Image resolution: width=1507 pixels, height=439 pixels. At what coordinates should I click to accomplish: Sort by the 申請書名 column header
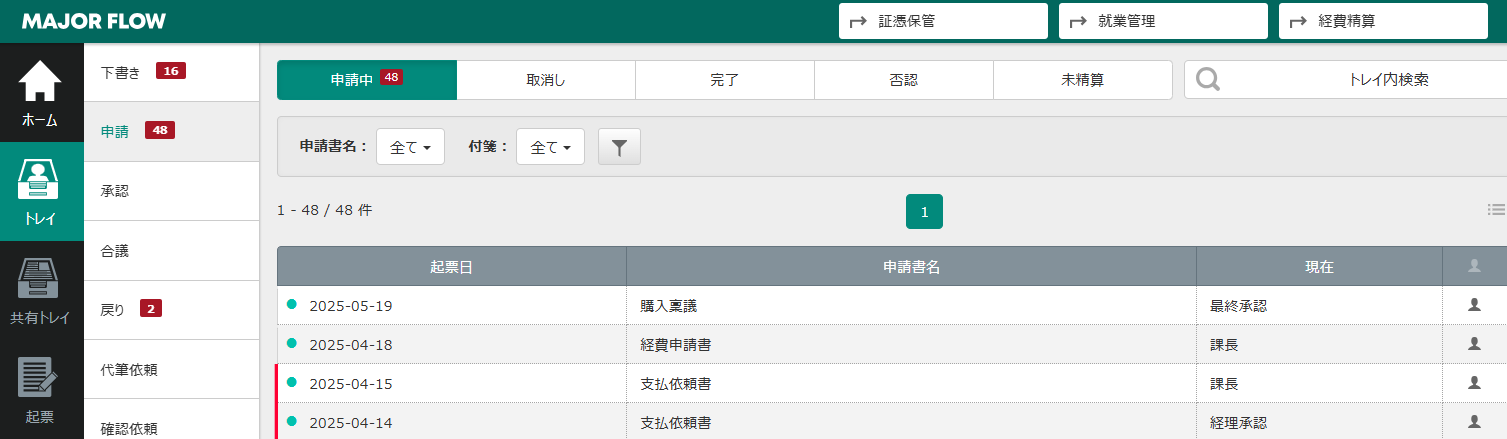click(x=911, y=267)
